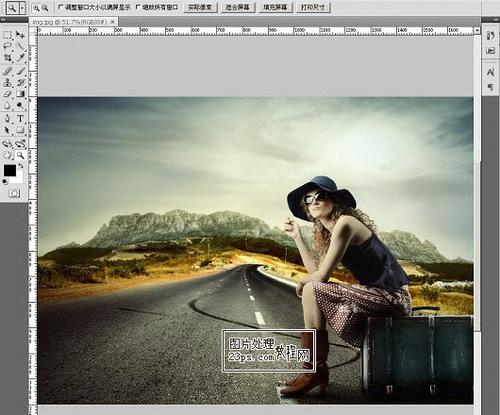Toggle Quick Mask mode icon
The height and width of the screenshot is (415, 500).
point(14,193)
